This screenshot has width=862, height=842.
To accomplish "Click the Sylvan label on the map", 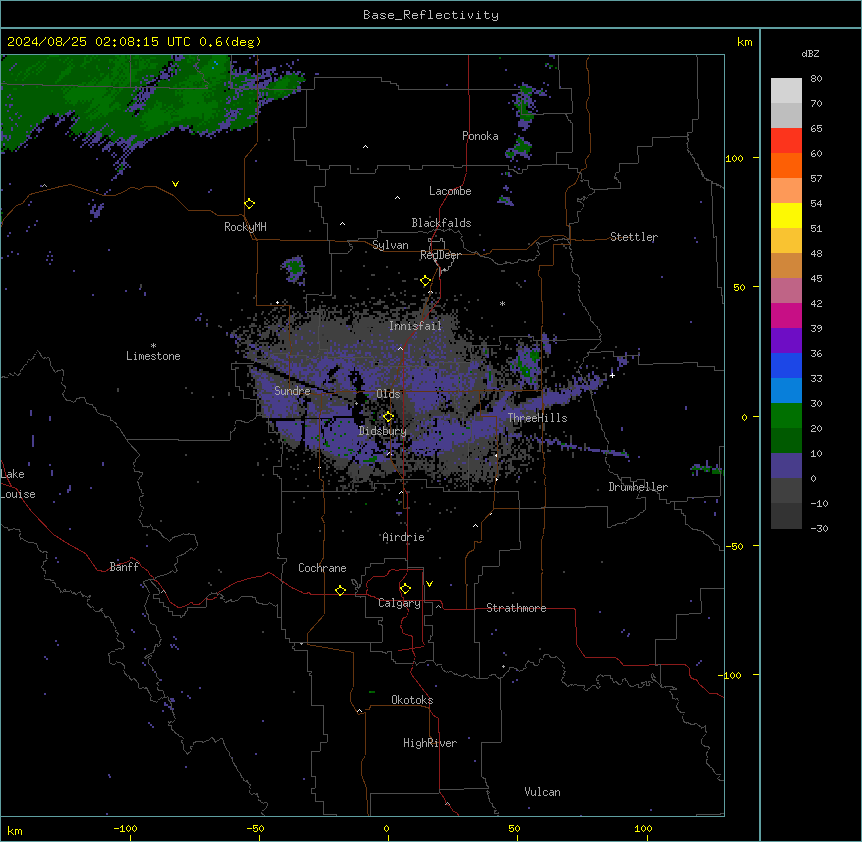I will pos(390,245).
